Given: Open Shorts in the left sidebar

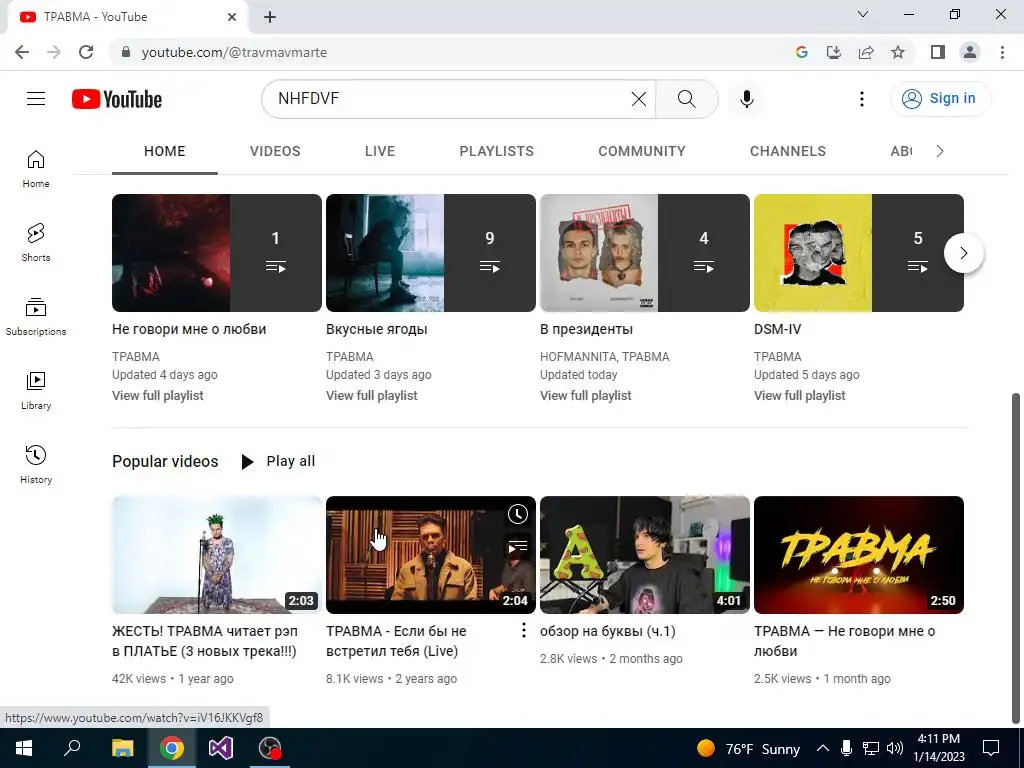Looking at the screenshot, I should tap(36, 242).
